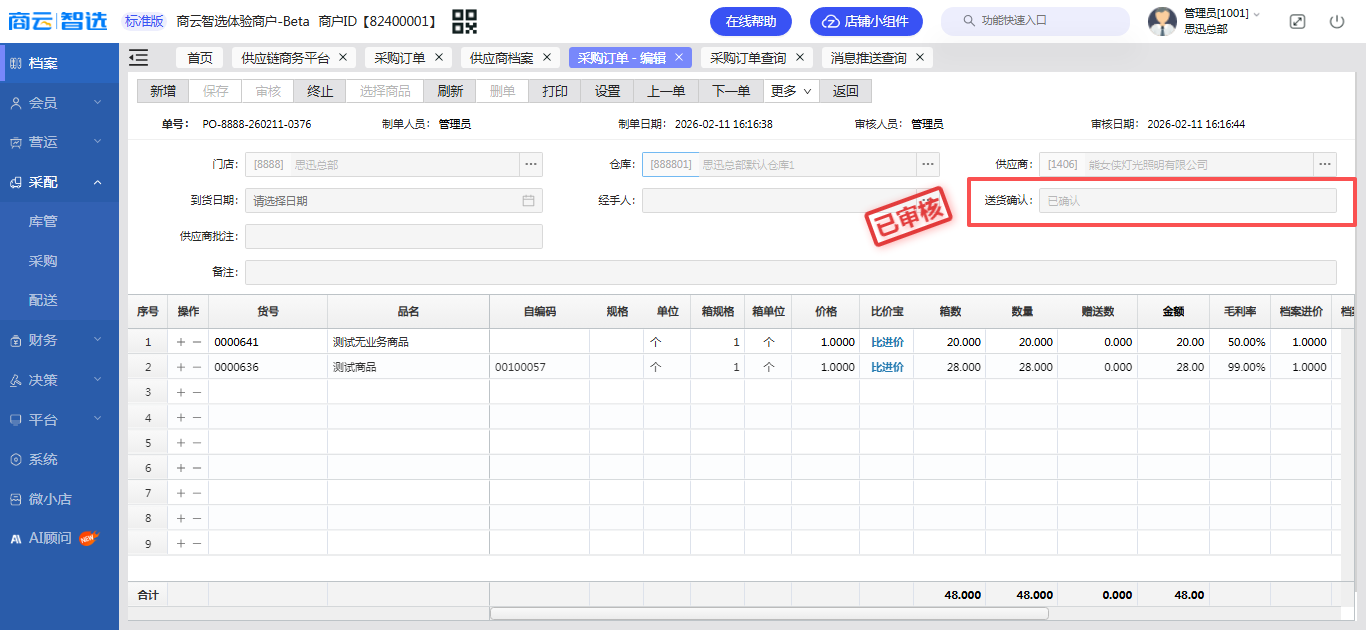Collapse the 采配 sidebar section
Screen dimensions: 1366x630
click(x=60, y=182)
